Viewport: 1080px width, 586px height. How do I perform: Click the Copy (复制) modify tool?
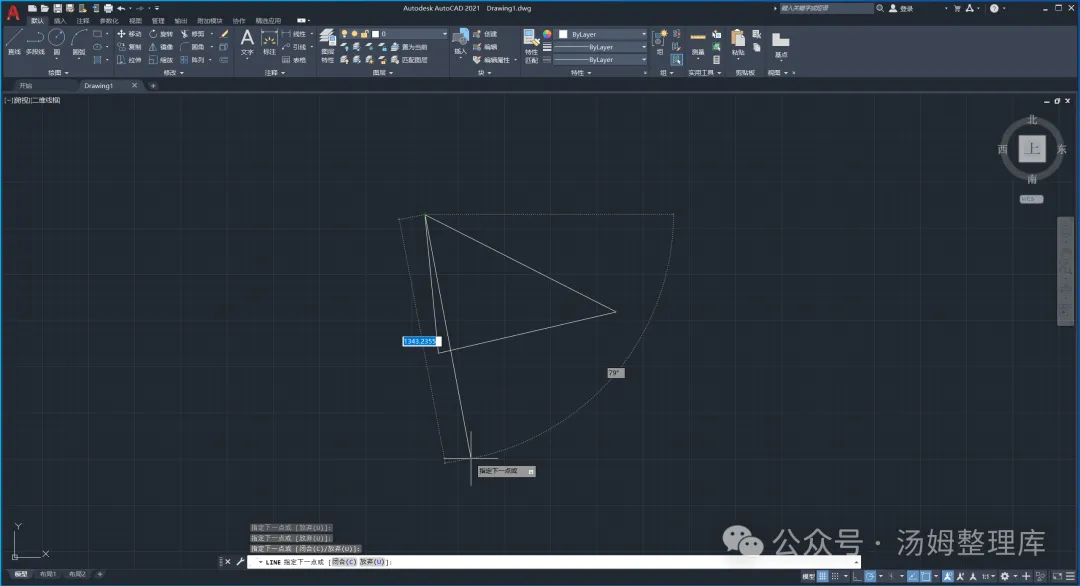pos(128,47)
